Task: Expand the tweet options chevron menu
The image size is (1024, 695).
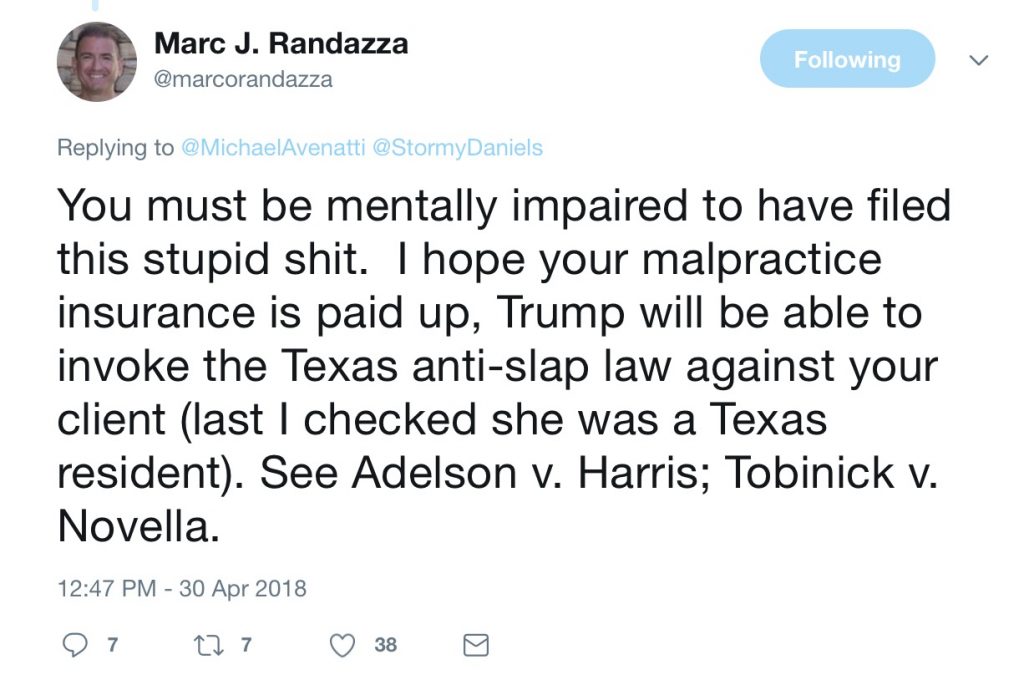Action: [x=978, y=60]
